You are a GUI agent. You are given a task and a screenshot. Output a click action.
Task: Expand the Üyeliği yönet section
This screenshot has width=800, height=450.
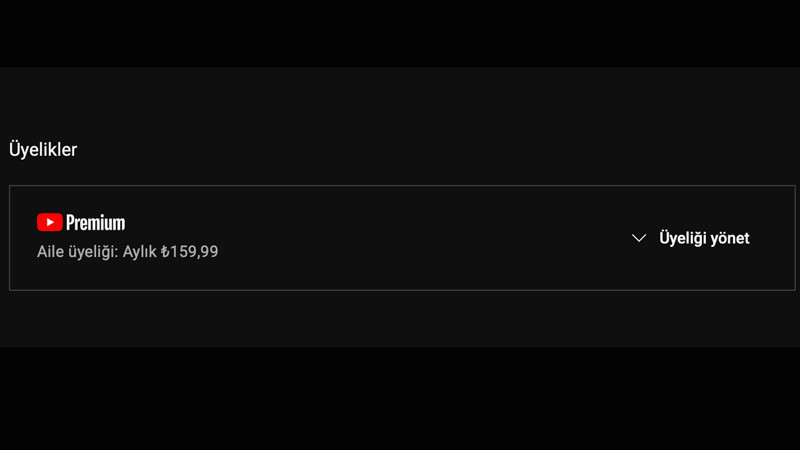coord(690,238)
